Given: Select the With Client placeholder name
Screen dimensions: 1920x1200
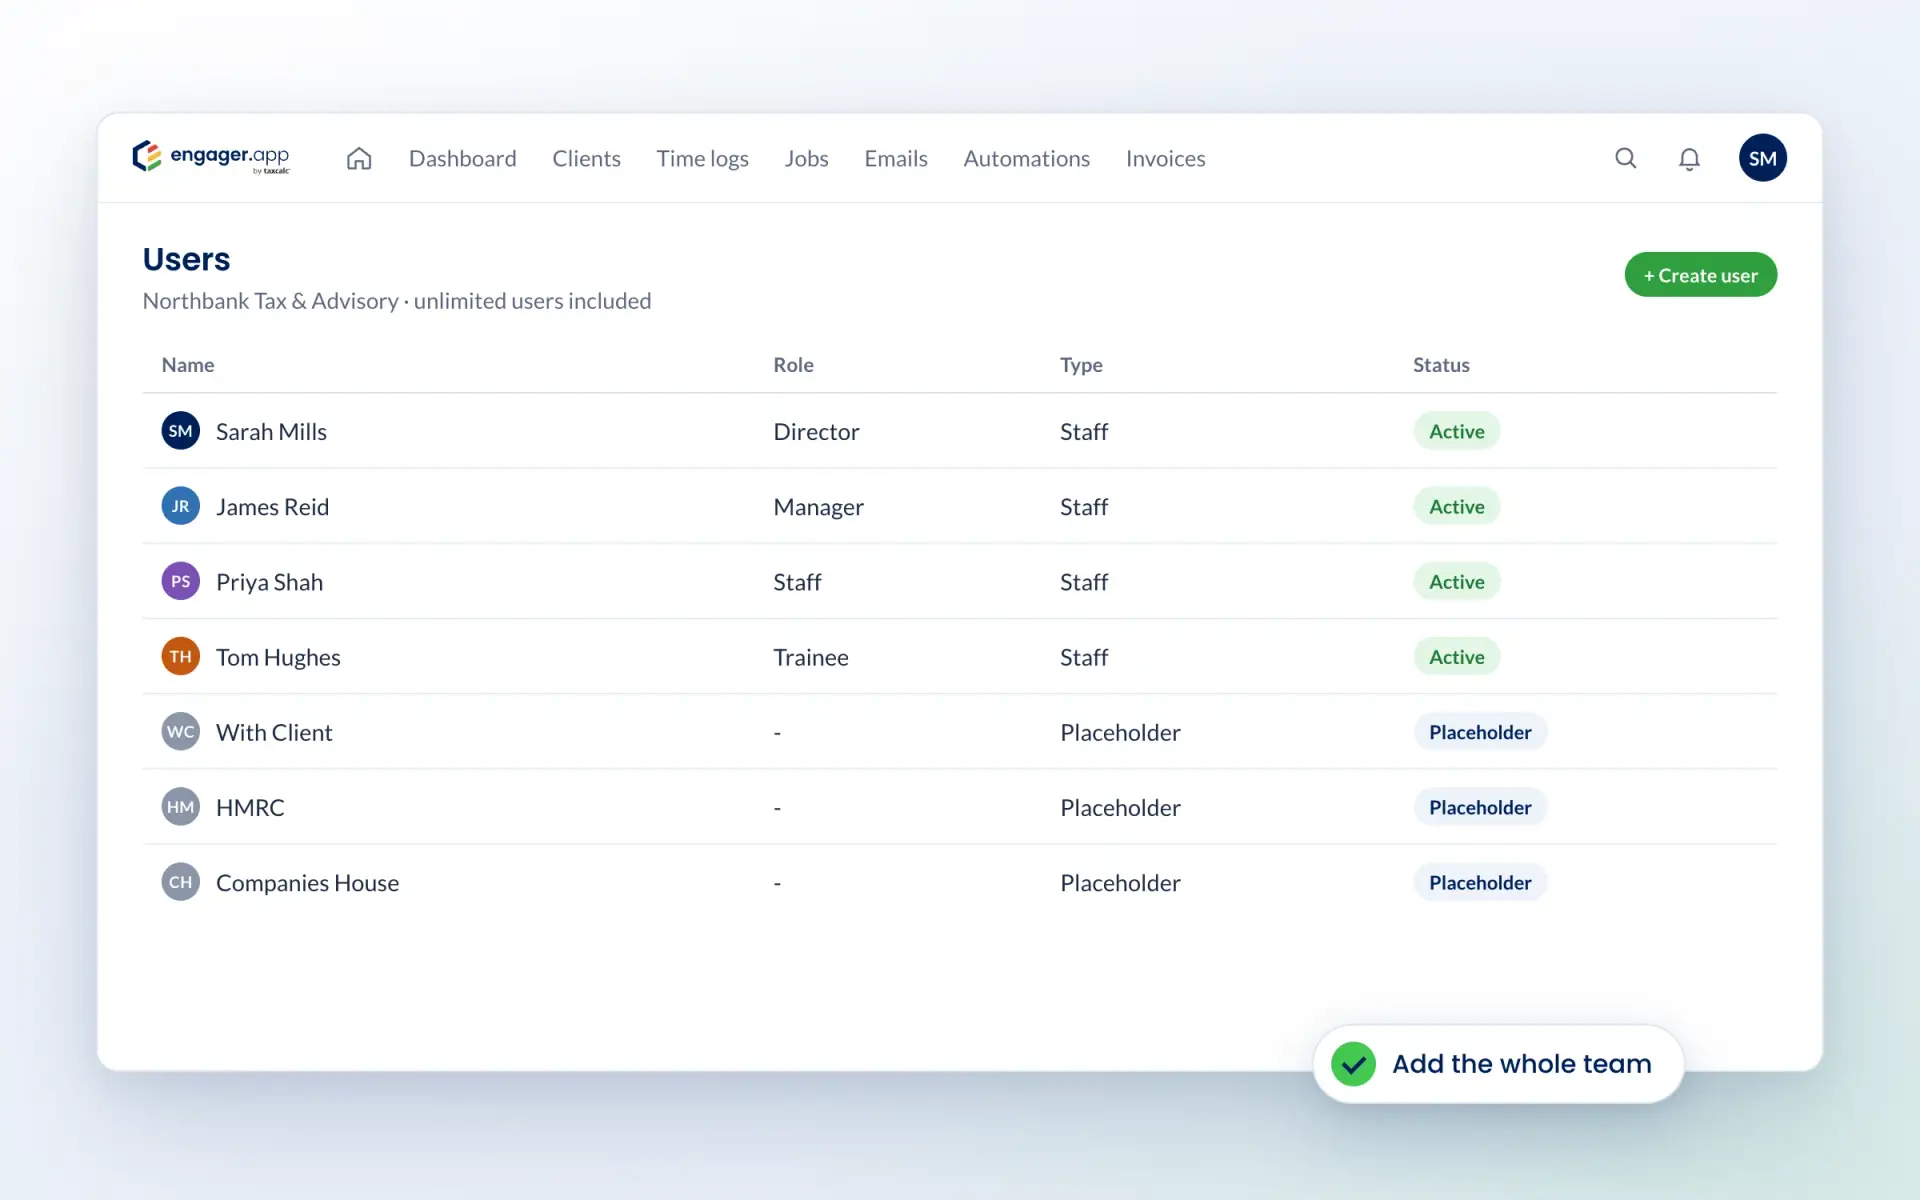Looking at the screenshot, I should tap(274, 732).
